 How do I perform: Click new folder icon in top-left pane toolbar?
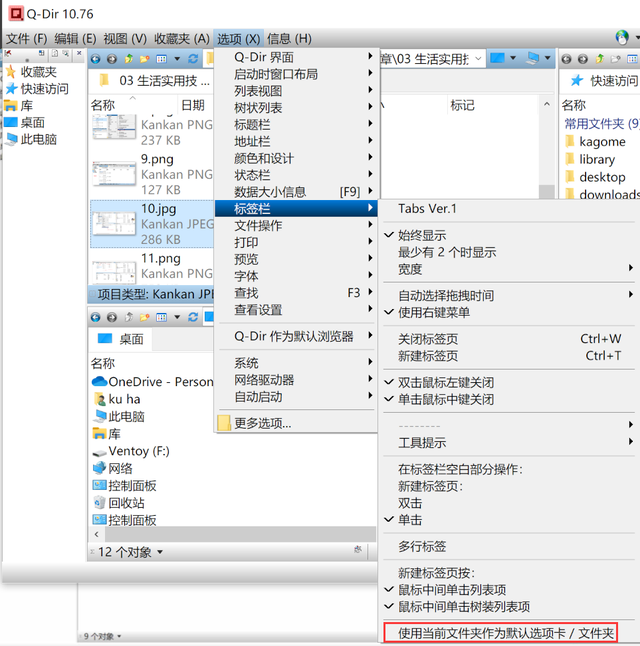(x=145, y=59)
